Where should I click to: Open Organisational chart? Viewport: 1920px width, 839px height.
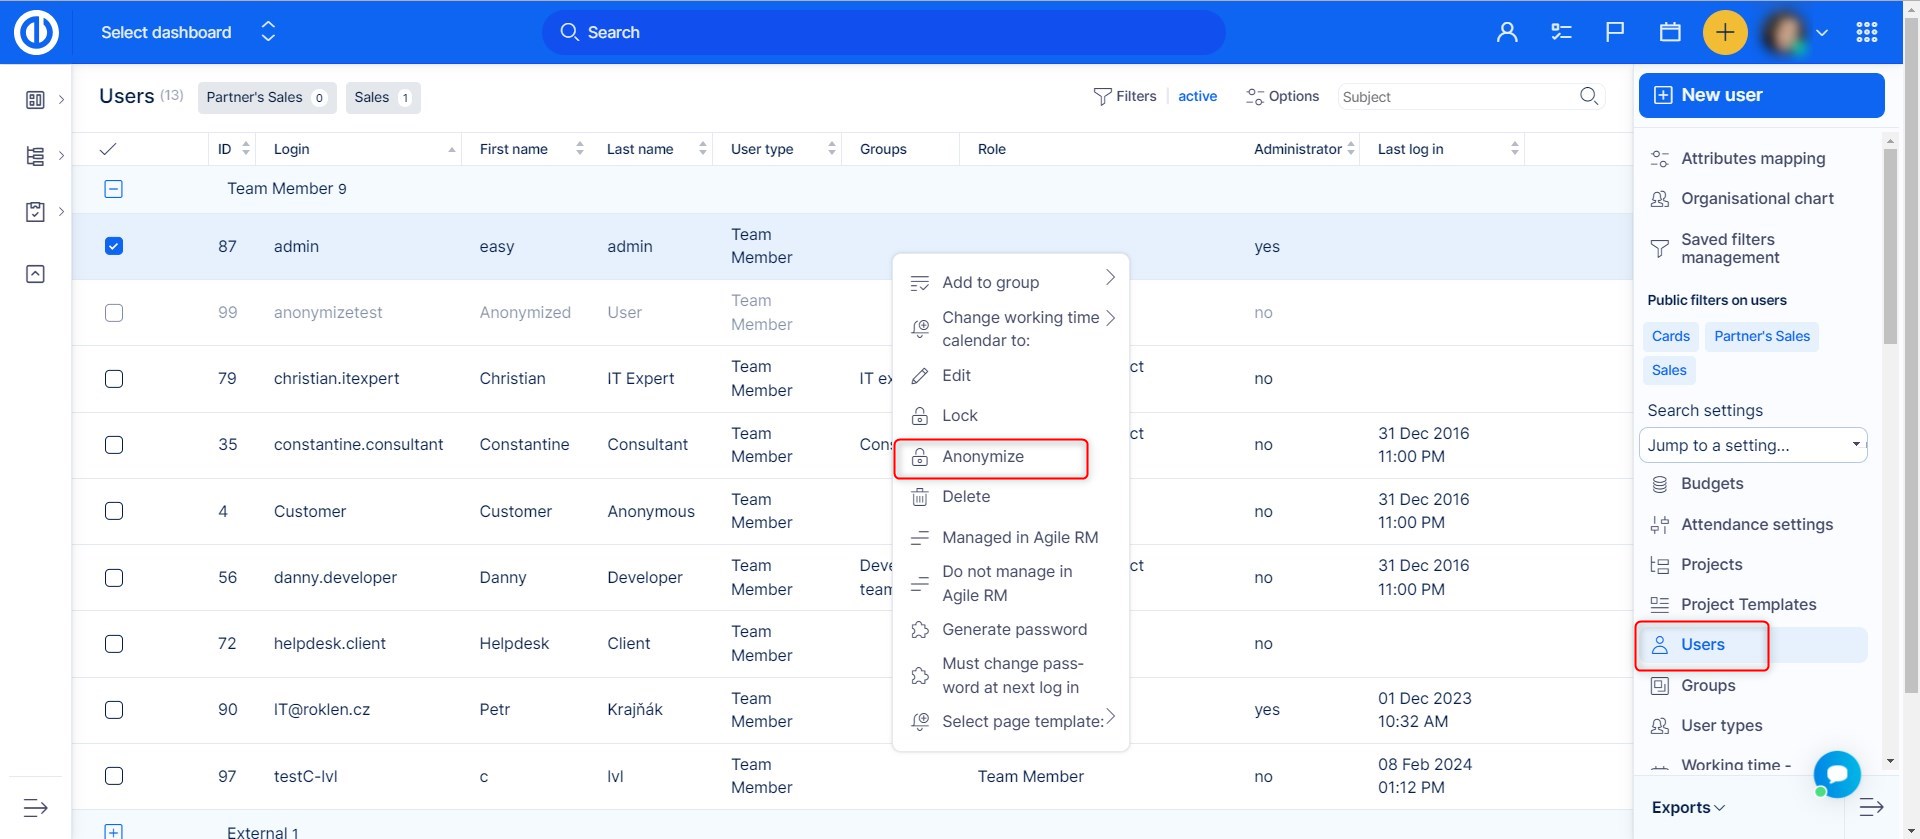click(x=1756, y=199)
